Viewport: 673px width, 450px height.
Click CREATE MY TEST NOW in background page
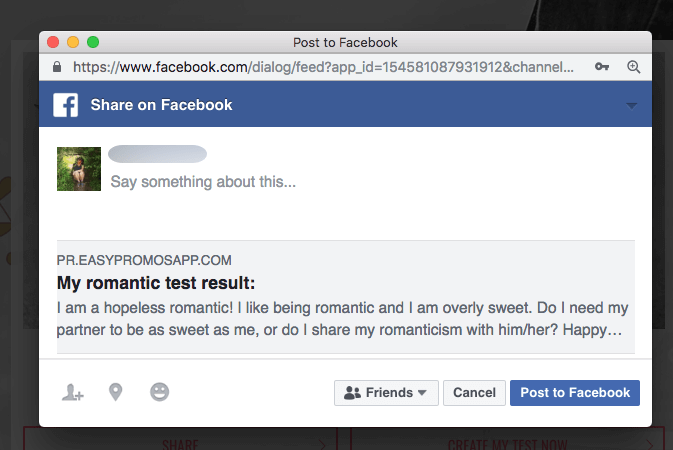coord(508,438)
